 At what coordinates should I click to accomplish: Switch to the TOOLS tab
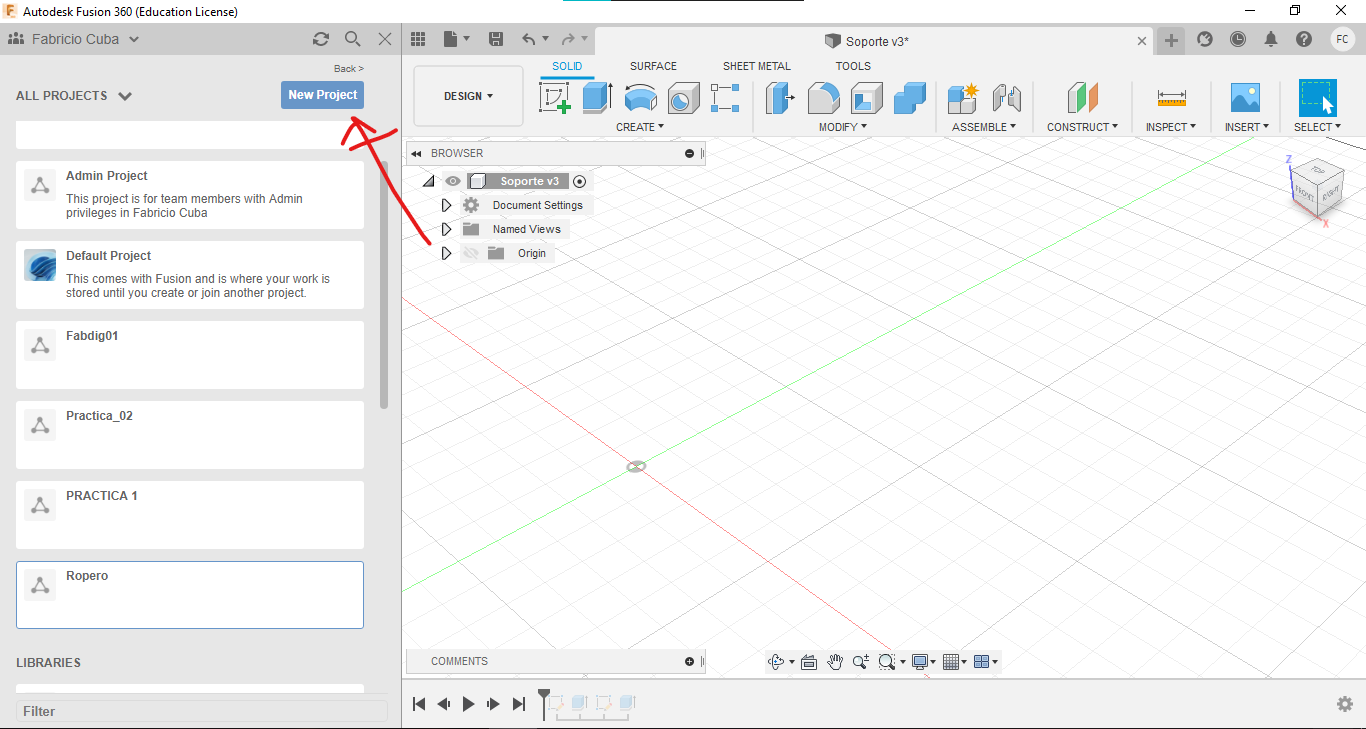[x=853, y=66]
